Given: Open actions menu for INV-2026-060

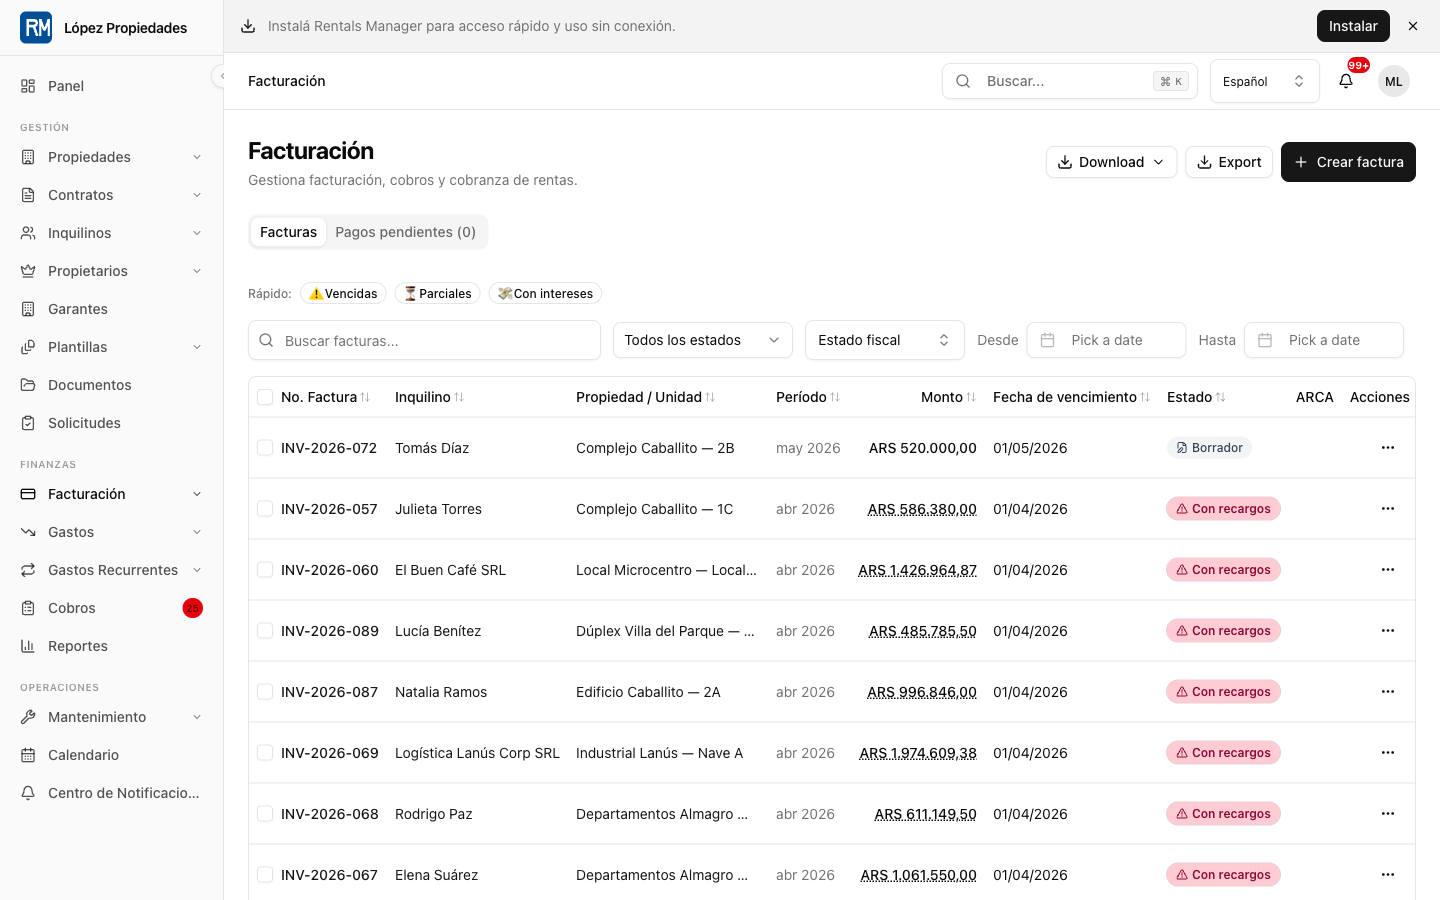Looking at the screenshot, I should (1388, 570).
